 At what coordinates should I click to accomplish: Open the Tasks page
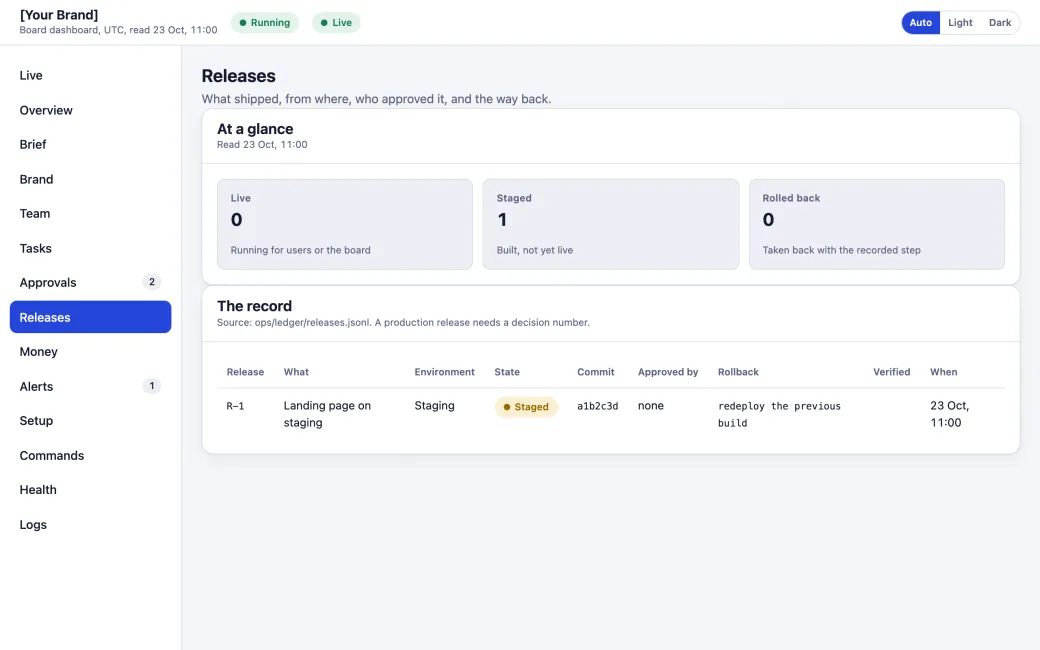[x=90, y=248]
